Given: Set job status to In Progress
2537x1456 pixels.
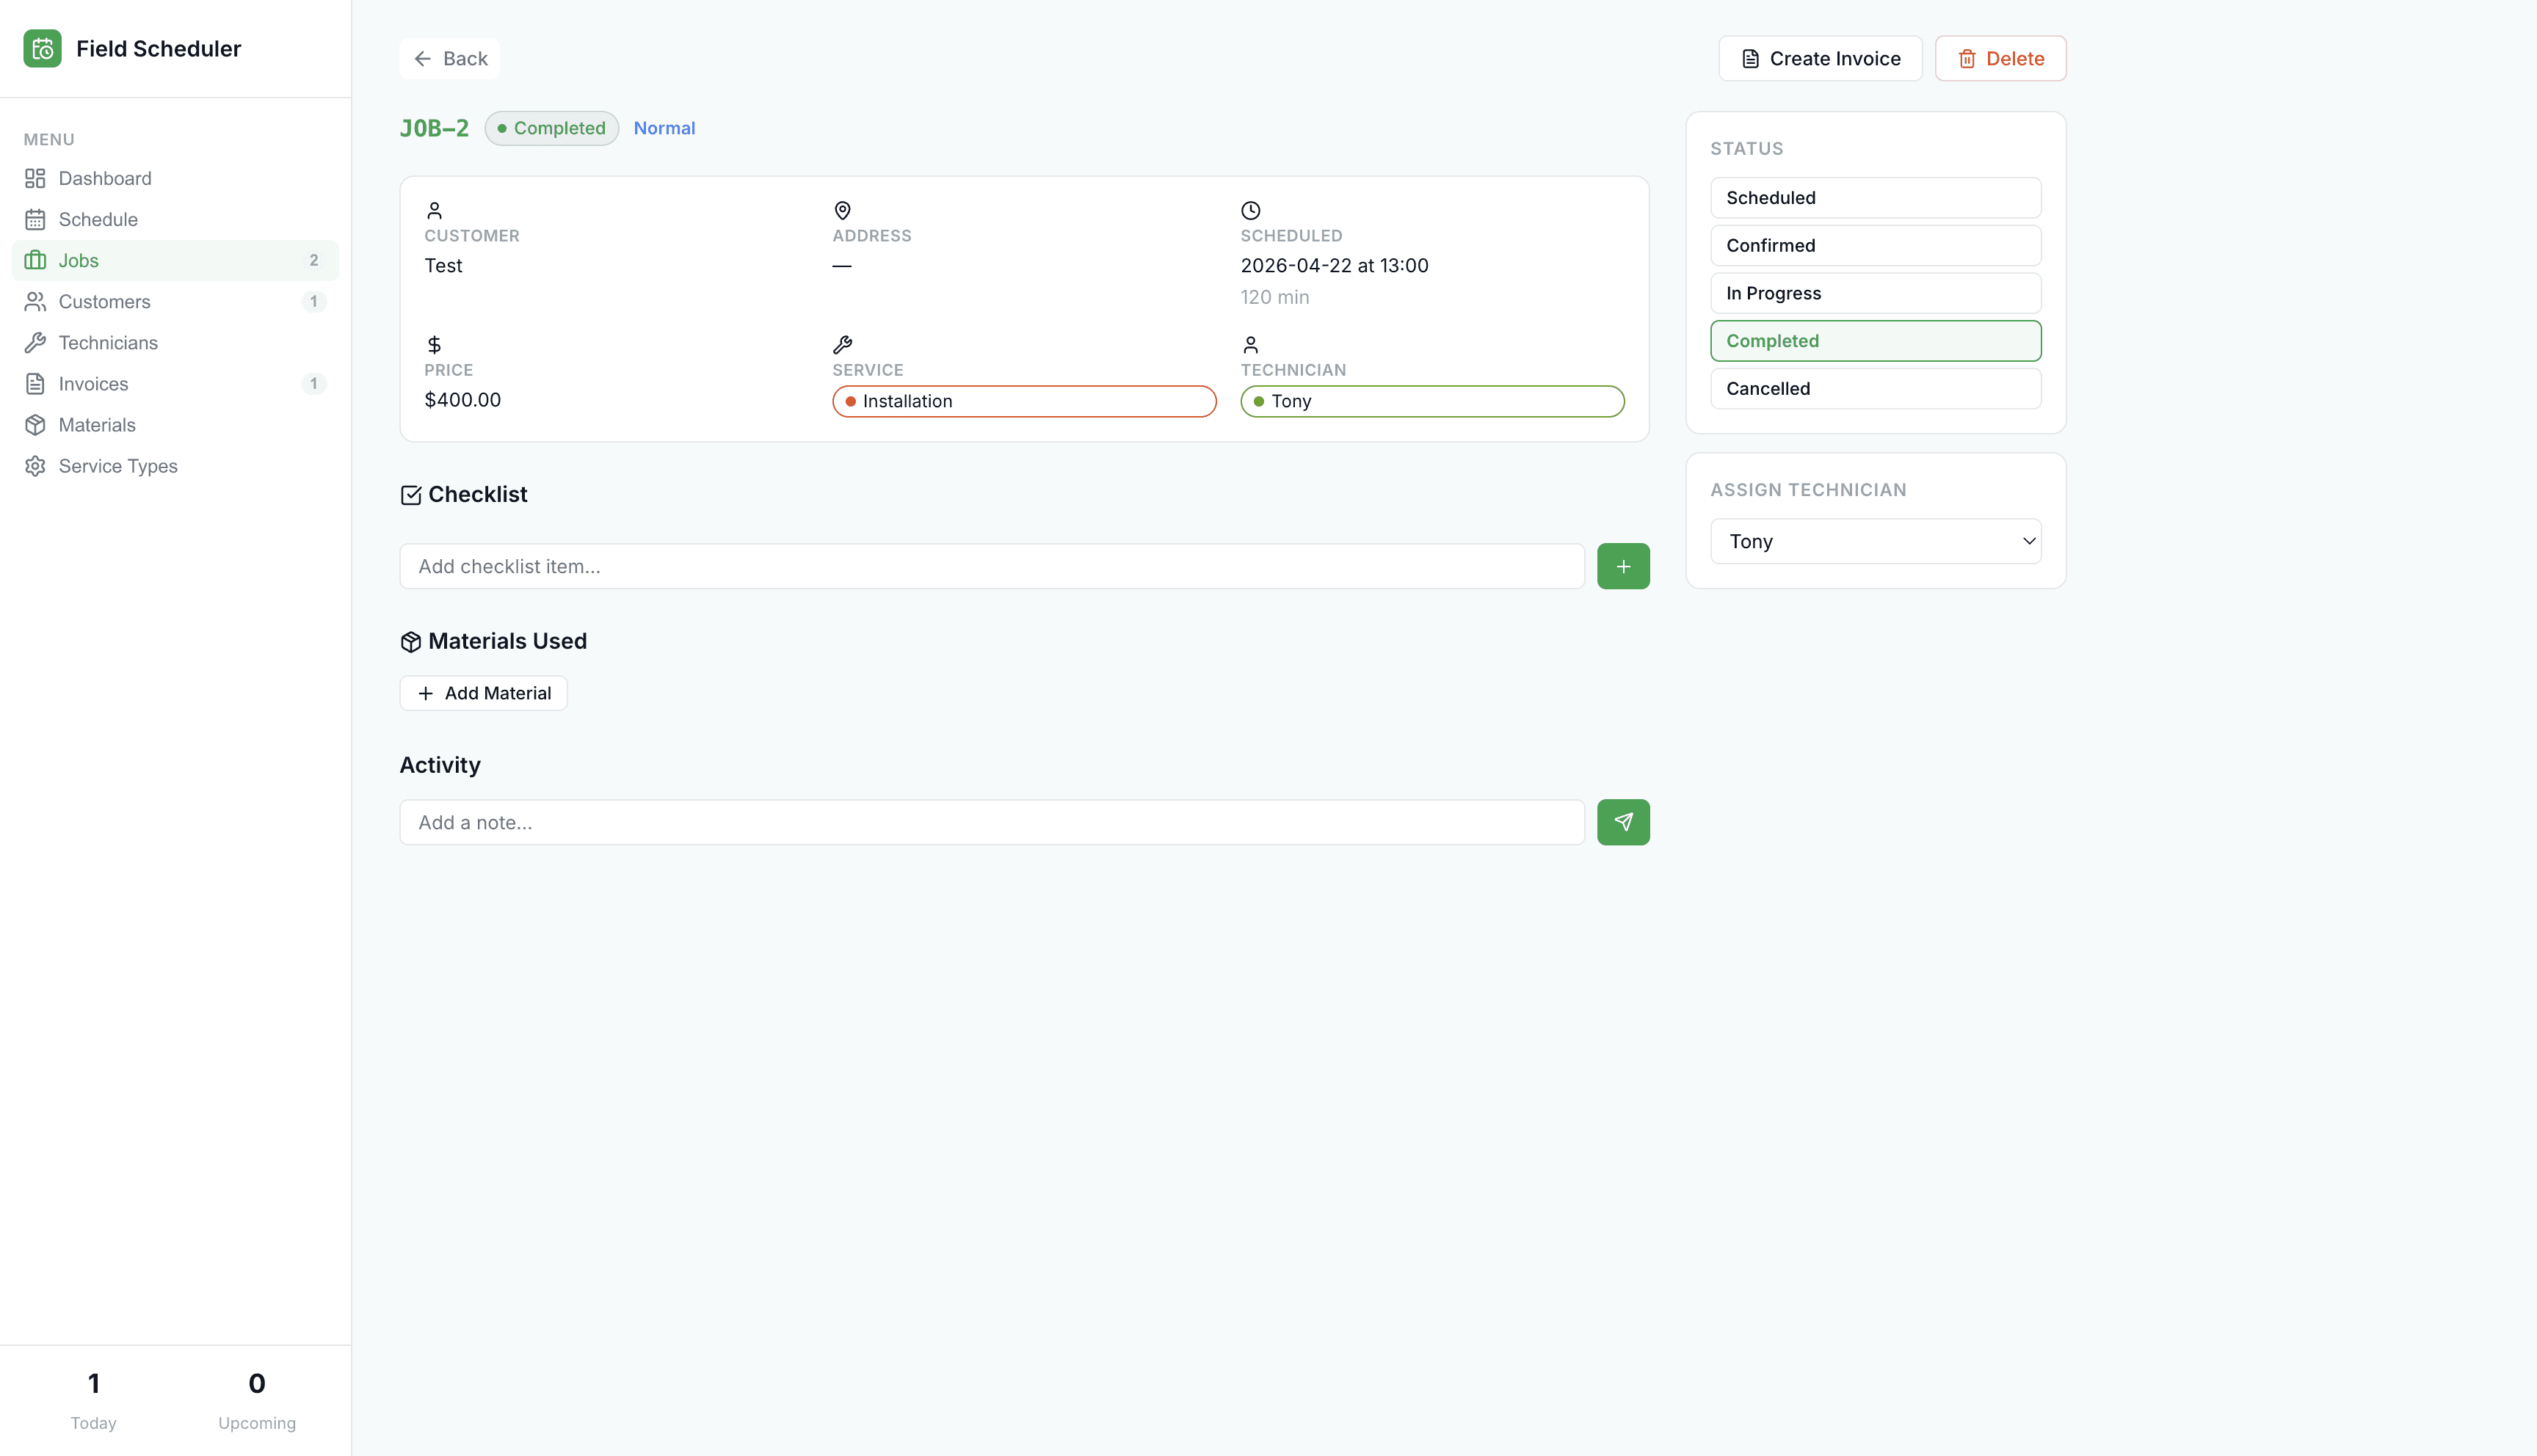Looking at the screenshot, I should [1874, 293].
